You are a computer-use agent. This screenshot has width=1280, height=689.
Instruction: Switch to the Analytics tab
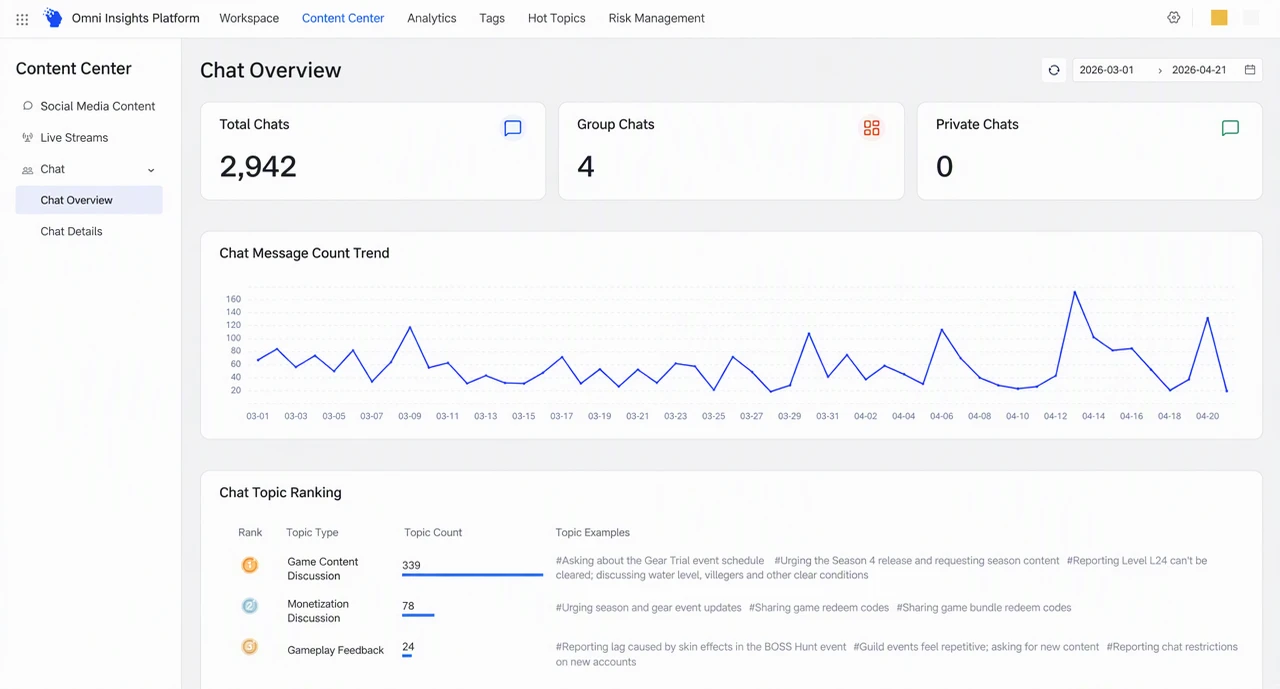(x=432, y=18)
